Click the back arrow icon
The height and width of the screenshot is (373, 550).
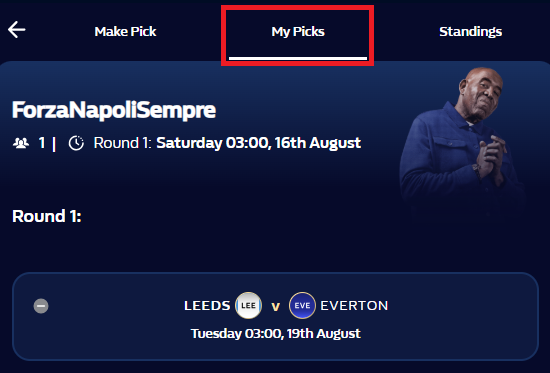pyautogui.click(x=16, y=29)
